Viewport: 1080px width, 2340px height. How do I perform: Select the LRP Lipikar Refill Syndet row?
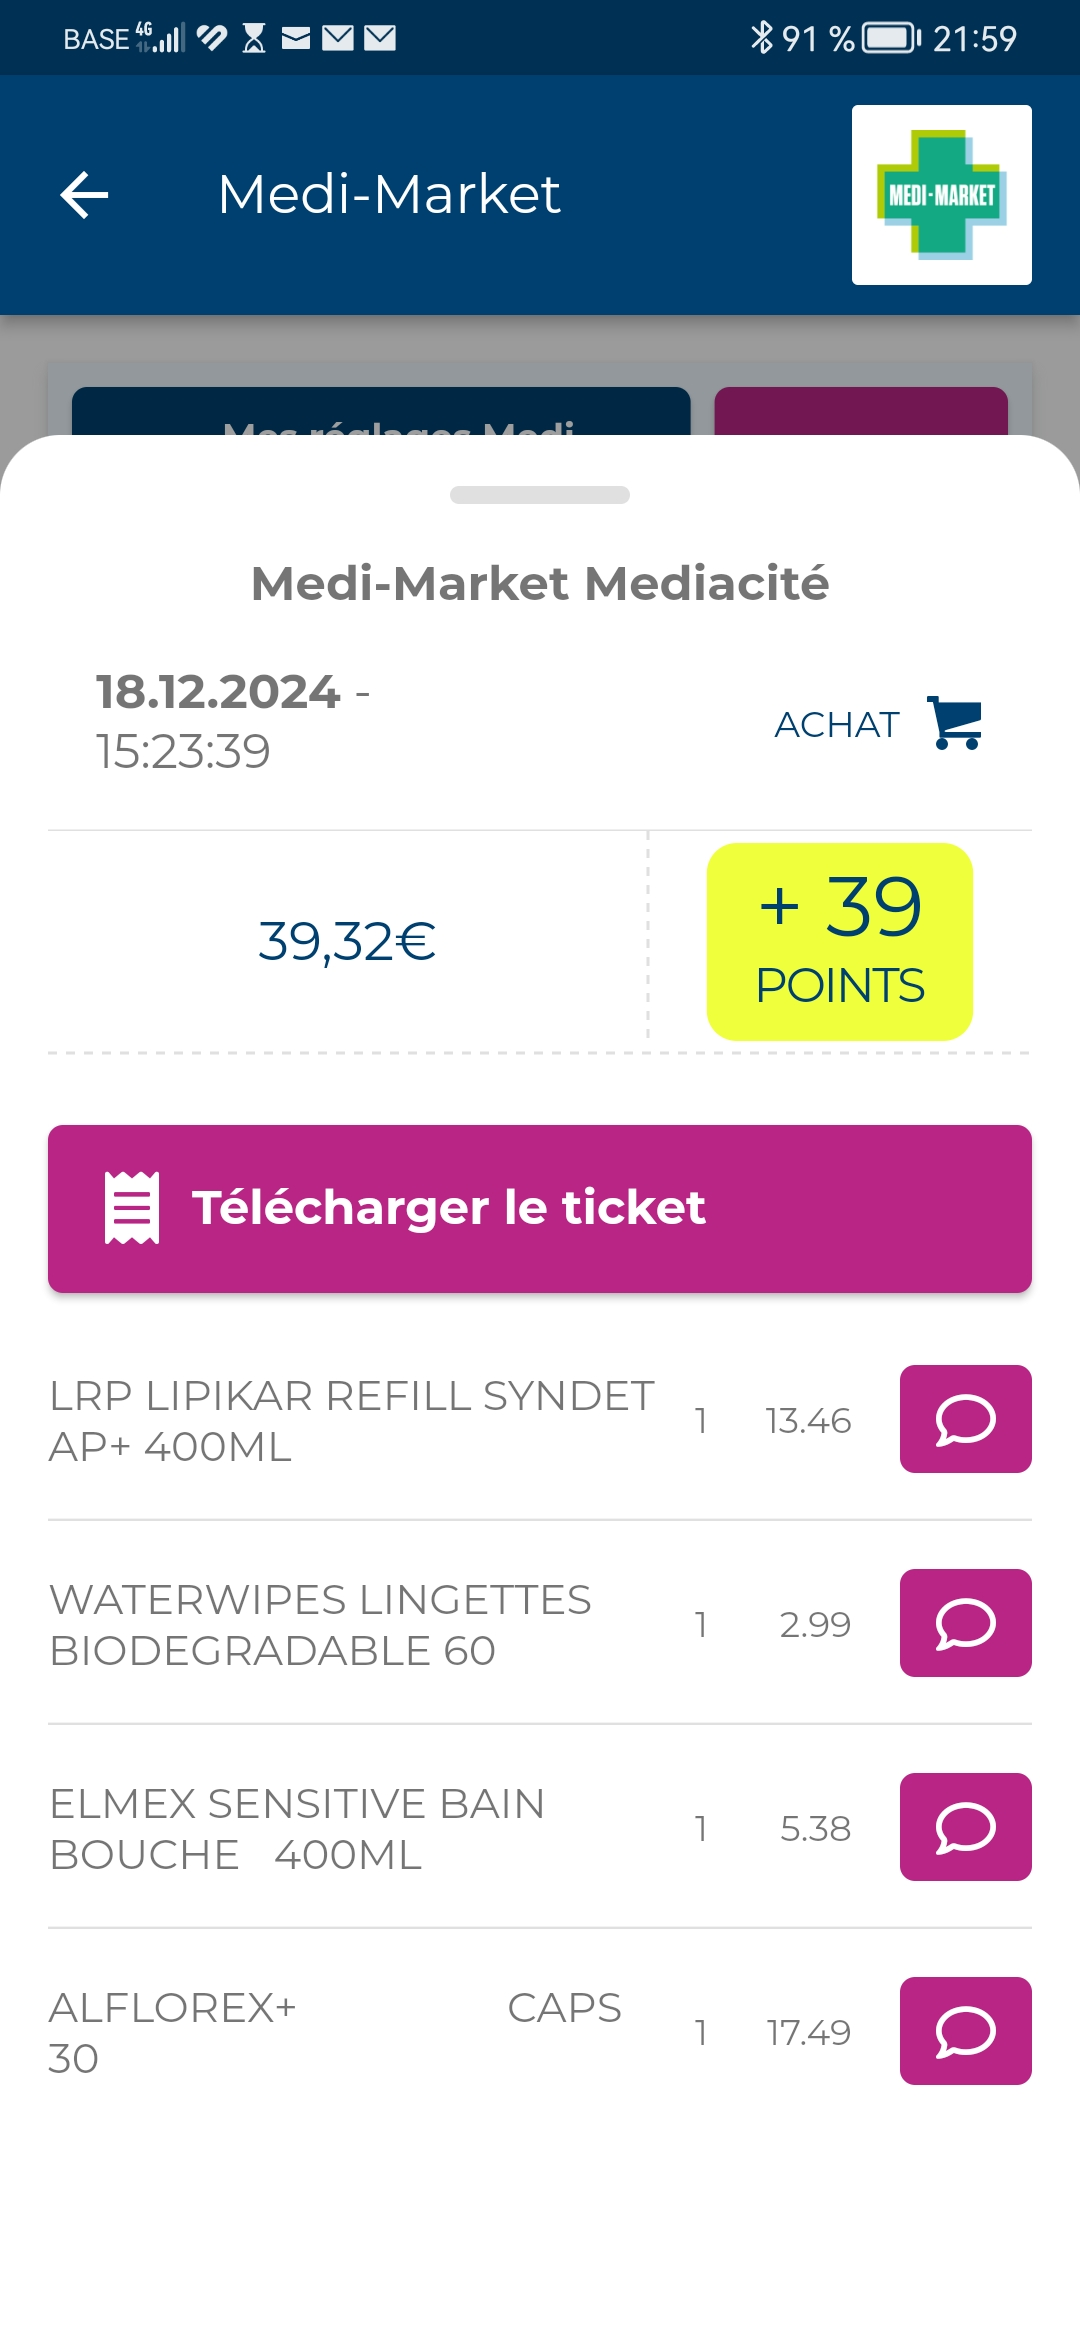tap(352, 1421)
